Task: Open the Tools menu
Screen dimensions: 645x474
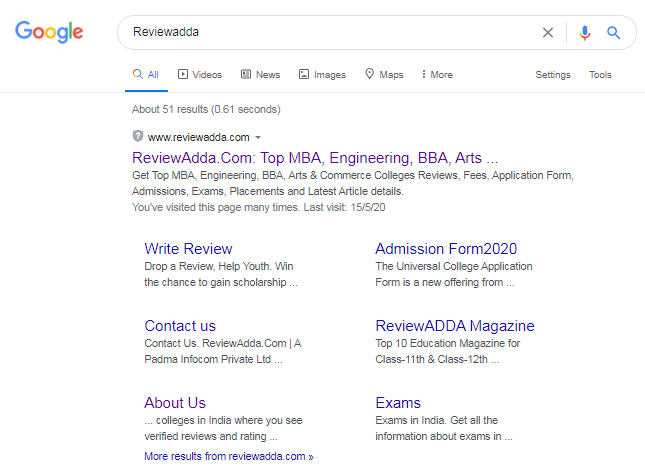Action: [x=600, y=75]
